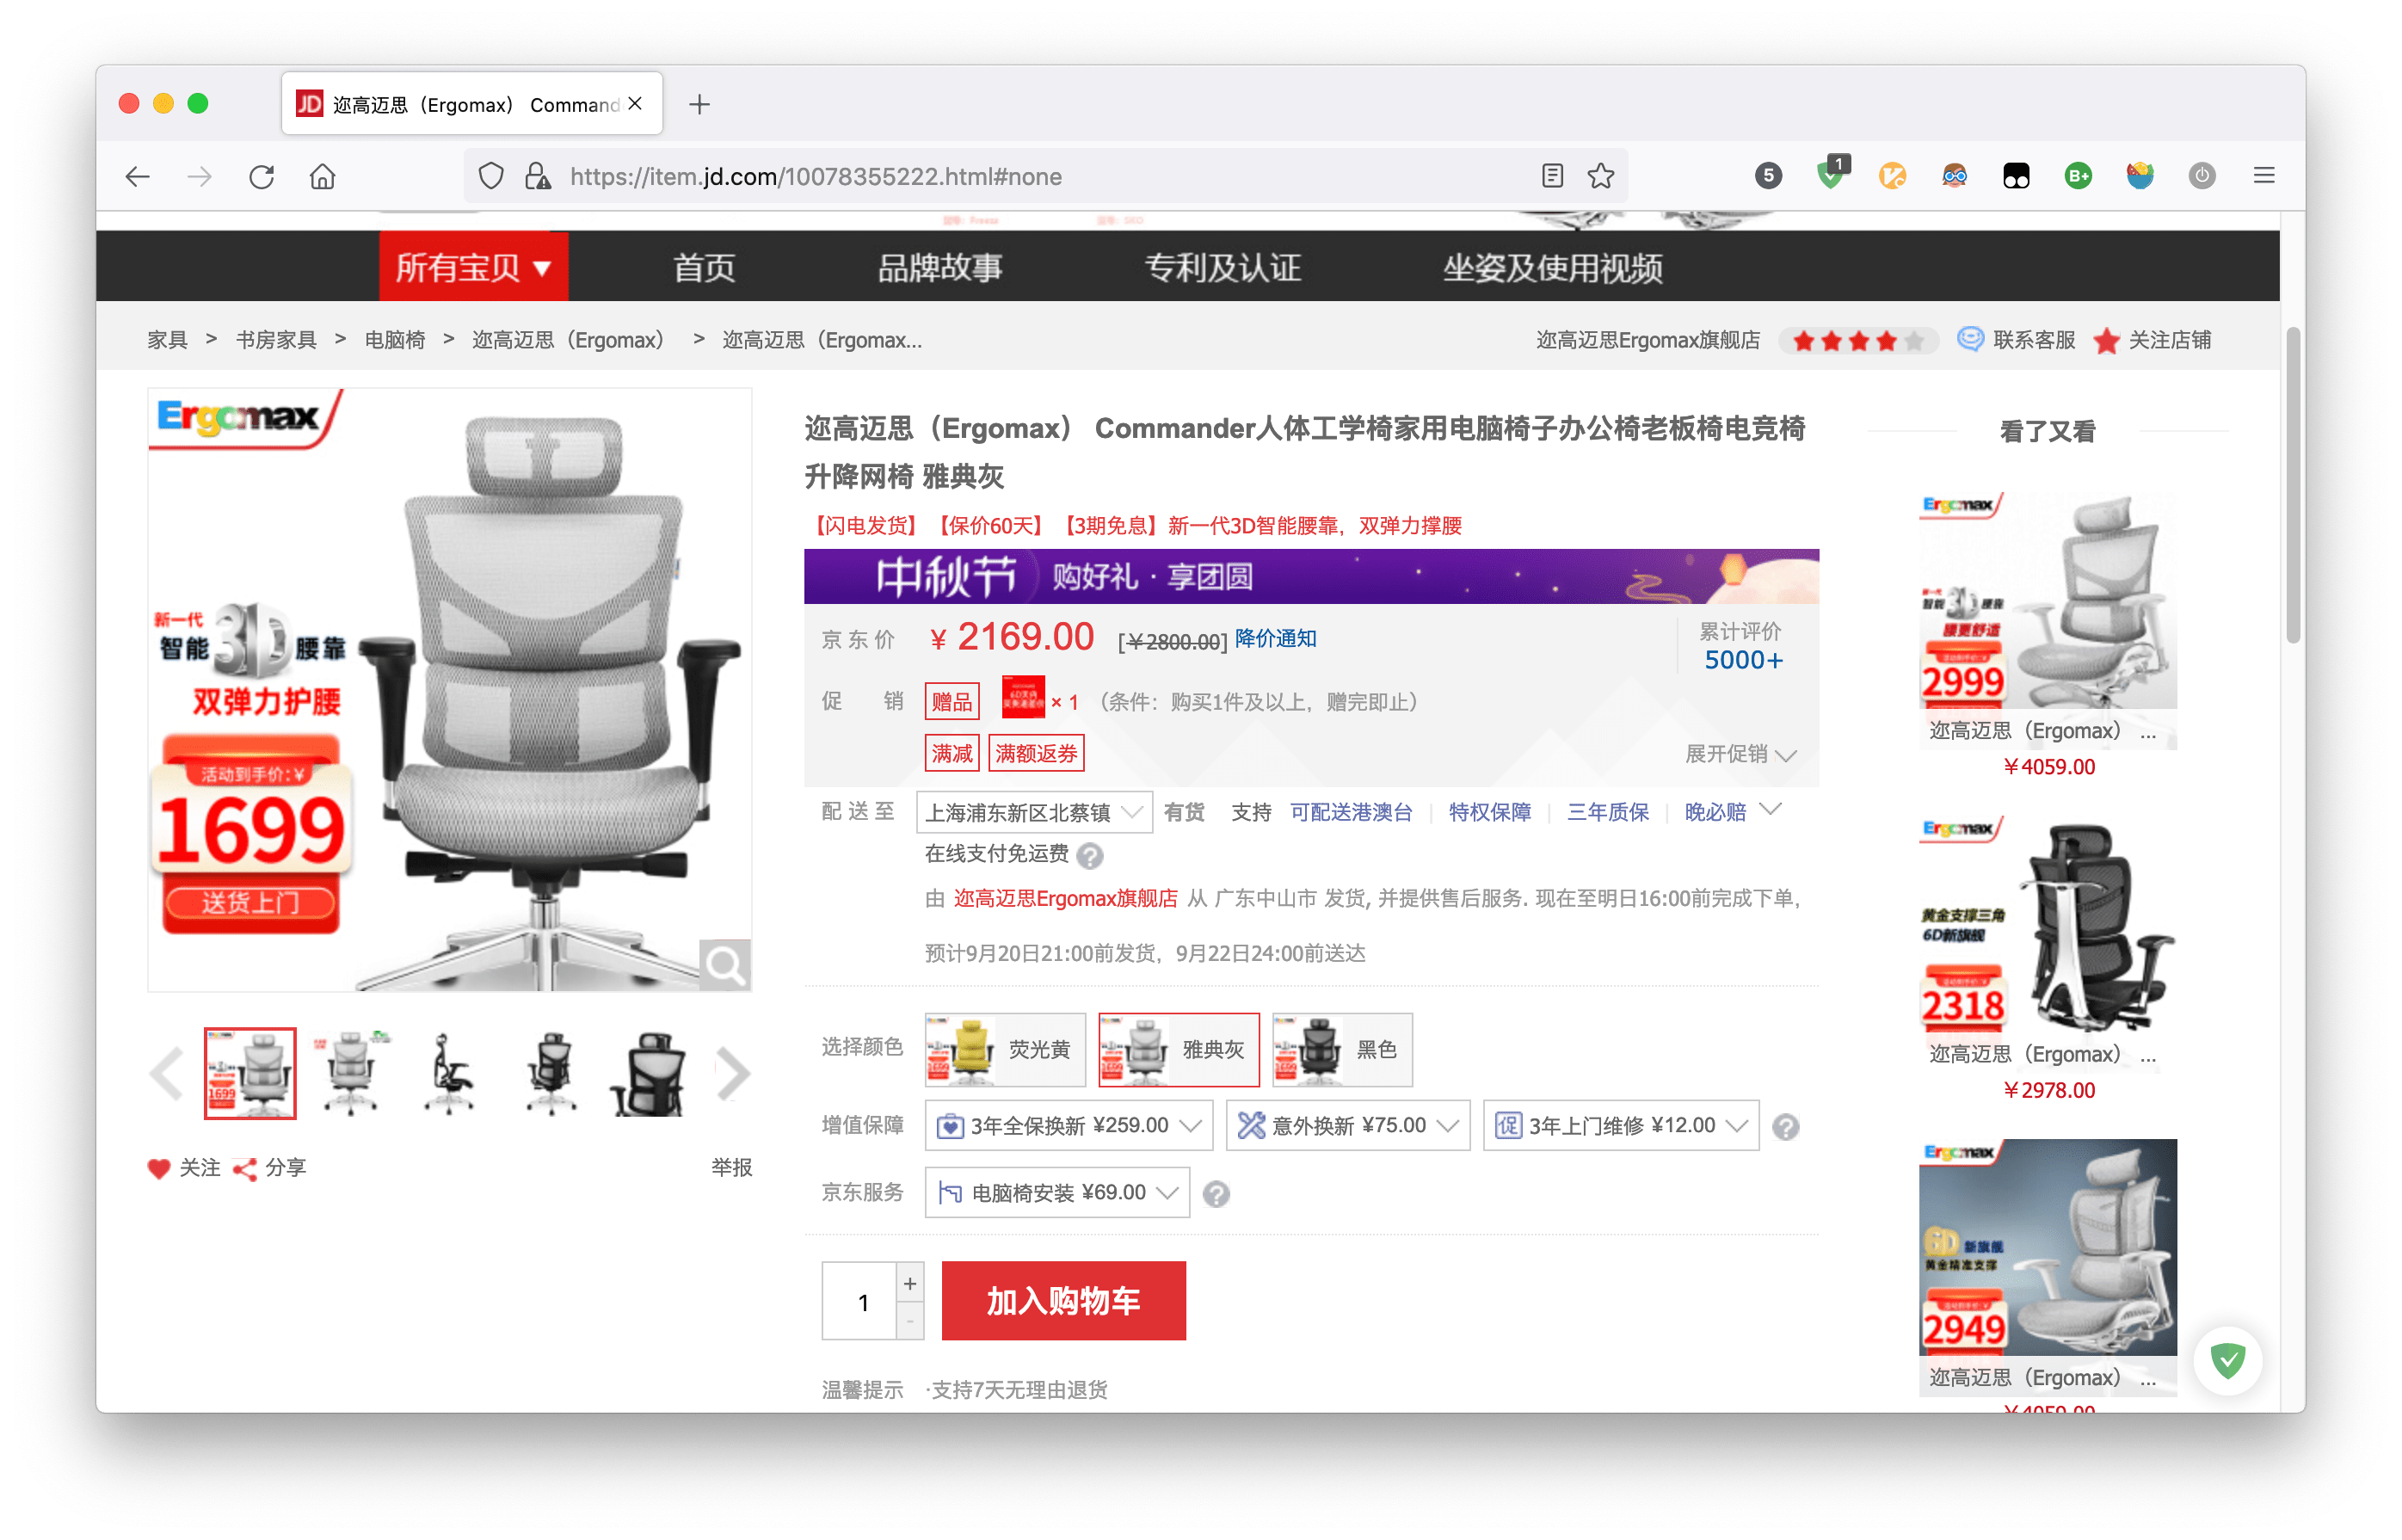
Task: Open the browser home page icon
Action: pos(322,176)
